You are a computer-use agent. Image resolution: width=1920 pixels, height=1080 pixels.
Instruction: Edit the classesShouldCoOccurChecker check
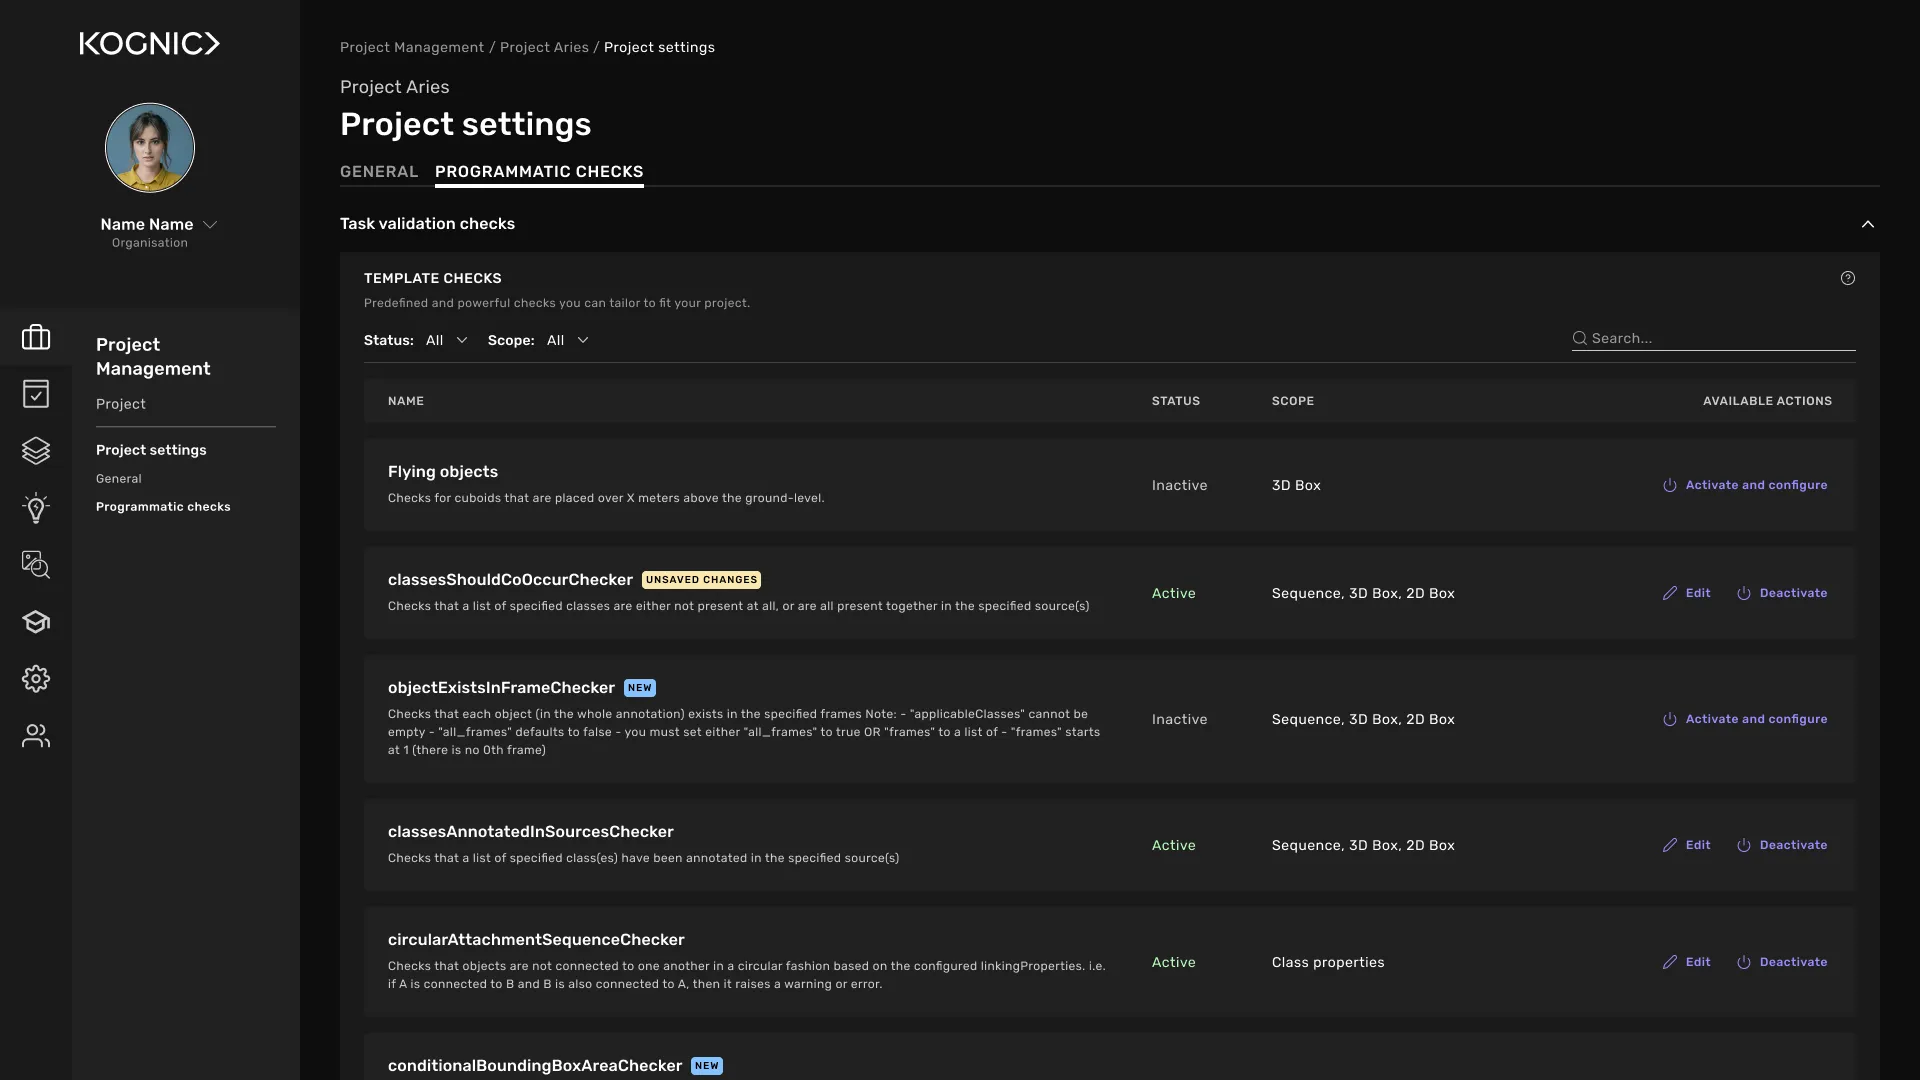pos(1687,593)
